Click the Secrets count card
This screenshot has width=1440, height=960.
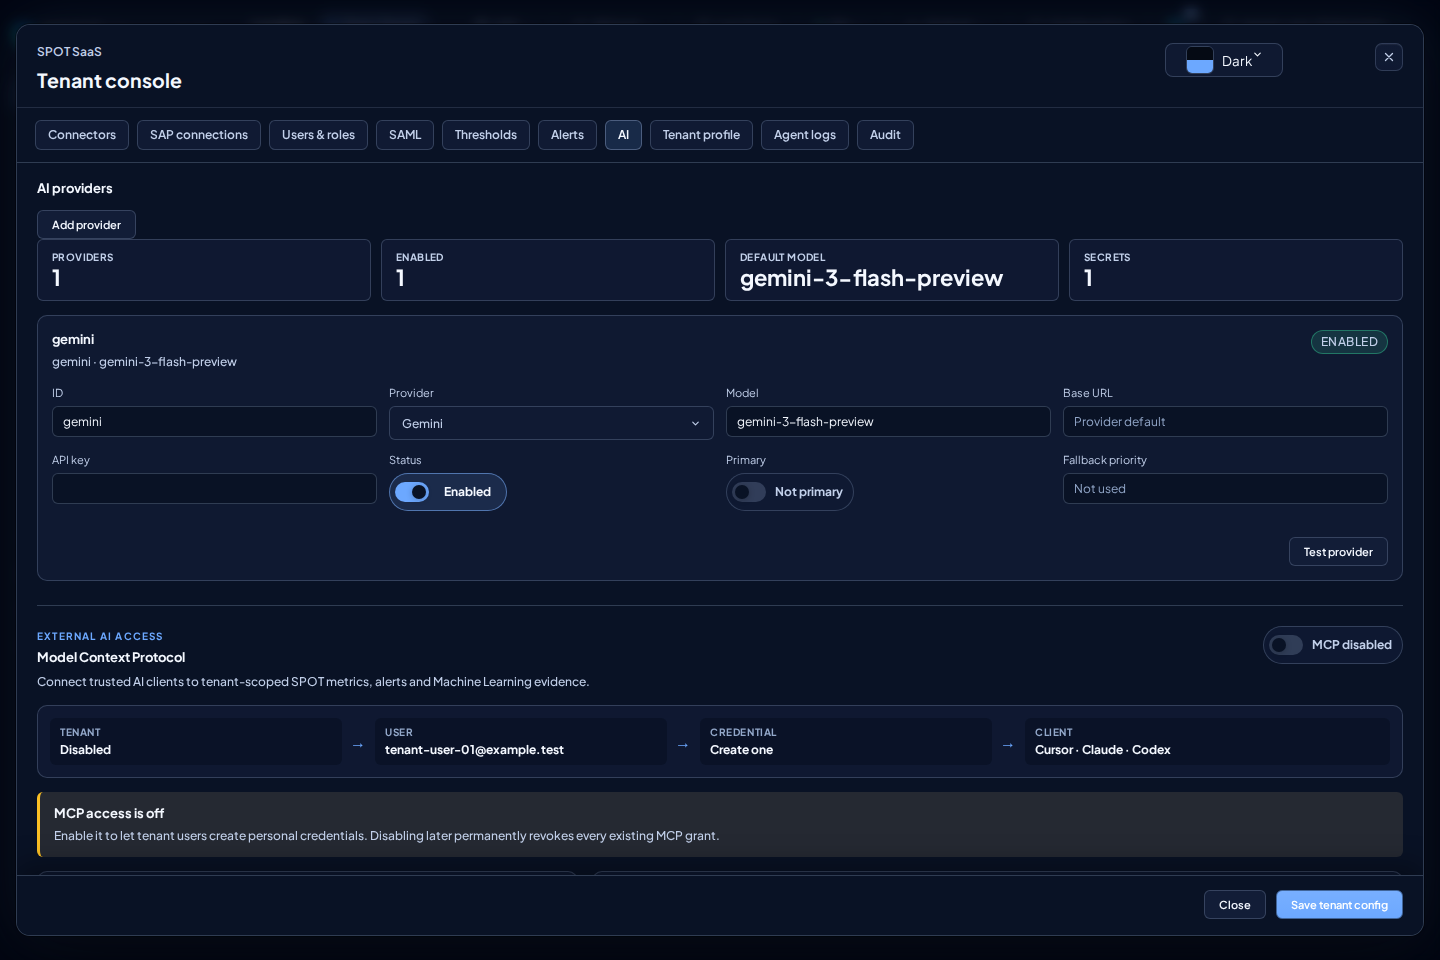click(x=1236, y=270)
